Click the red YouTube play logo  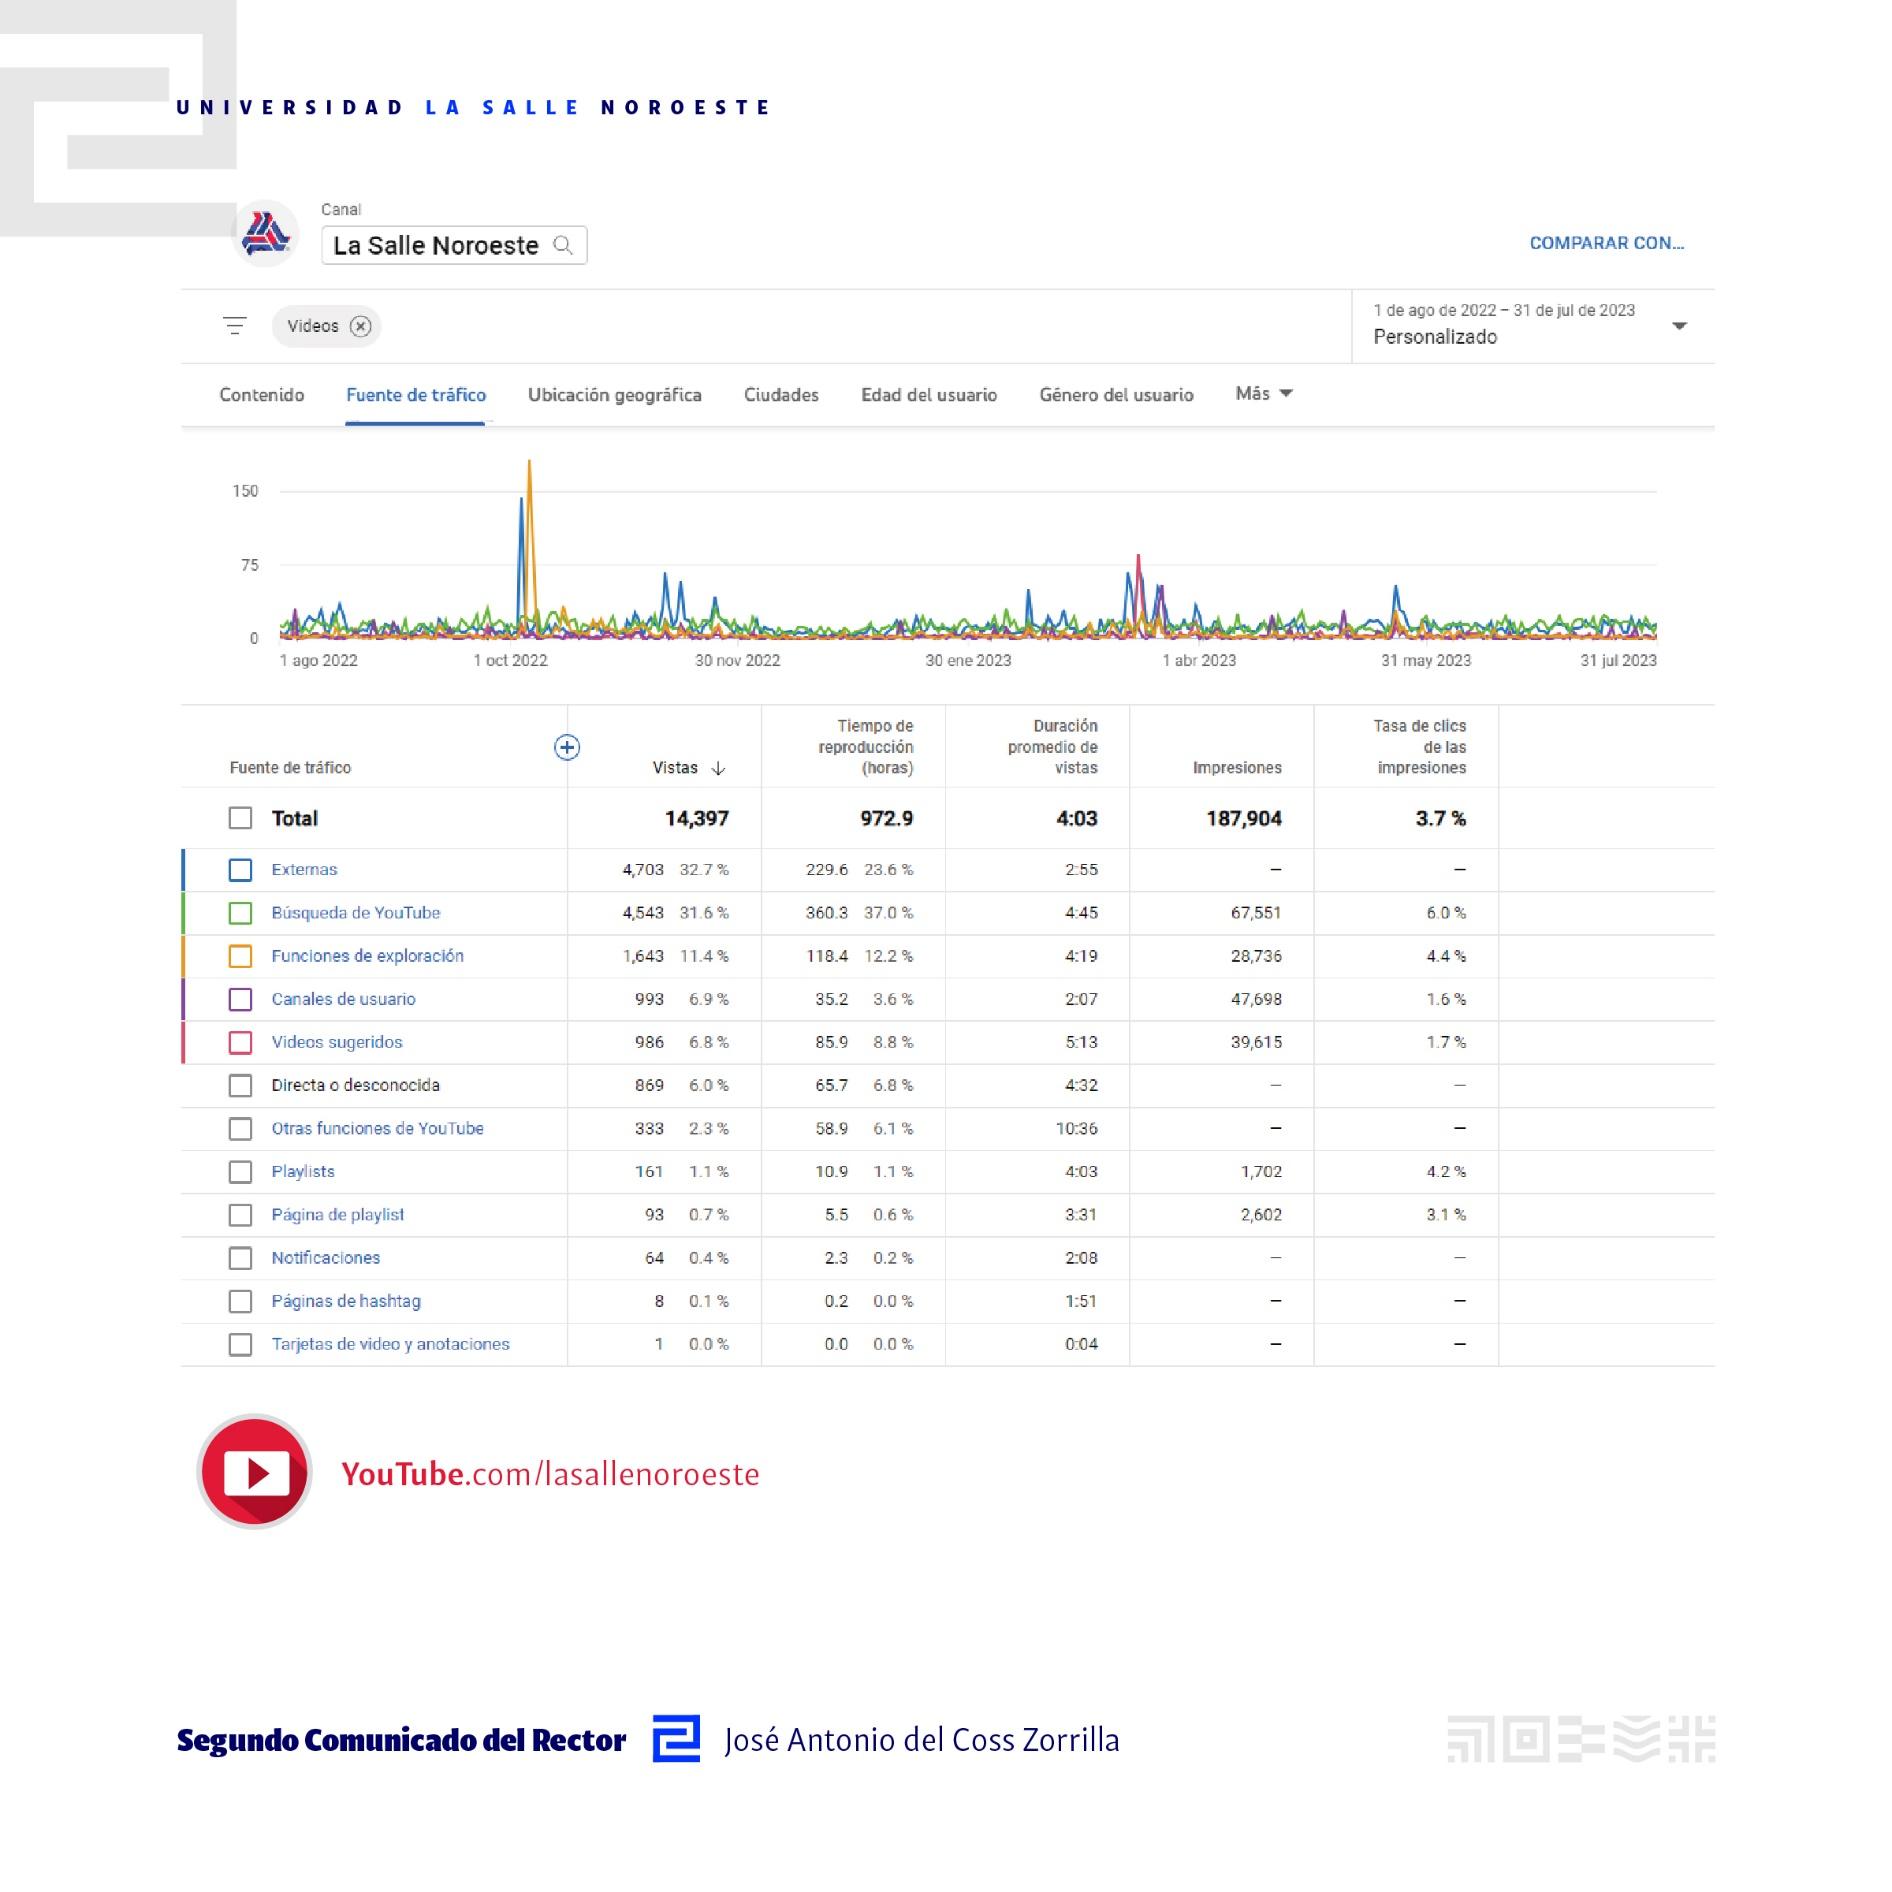coord(255,1472)
